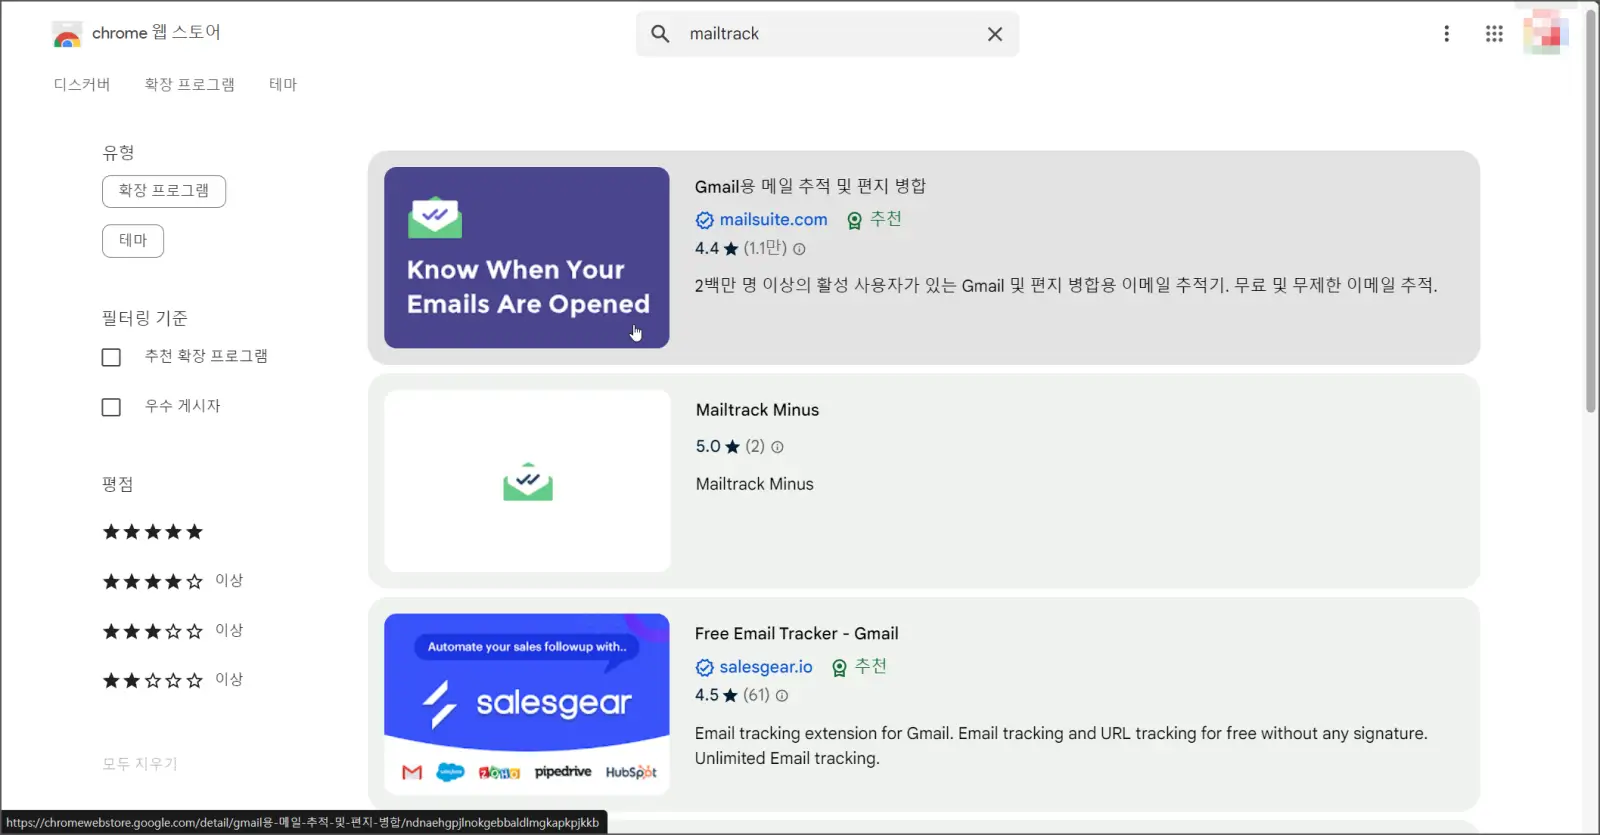Click the 4.5 rating star icon
The width and height of the screenshot is (1600, 835).
pos(731,696)
